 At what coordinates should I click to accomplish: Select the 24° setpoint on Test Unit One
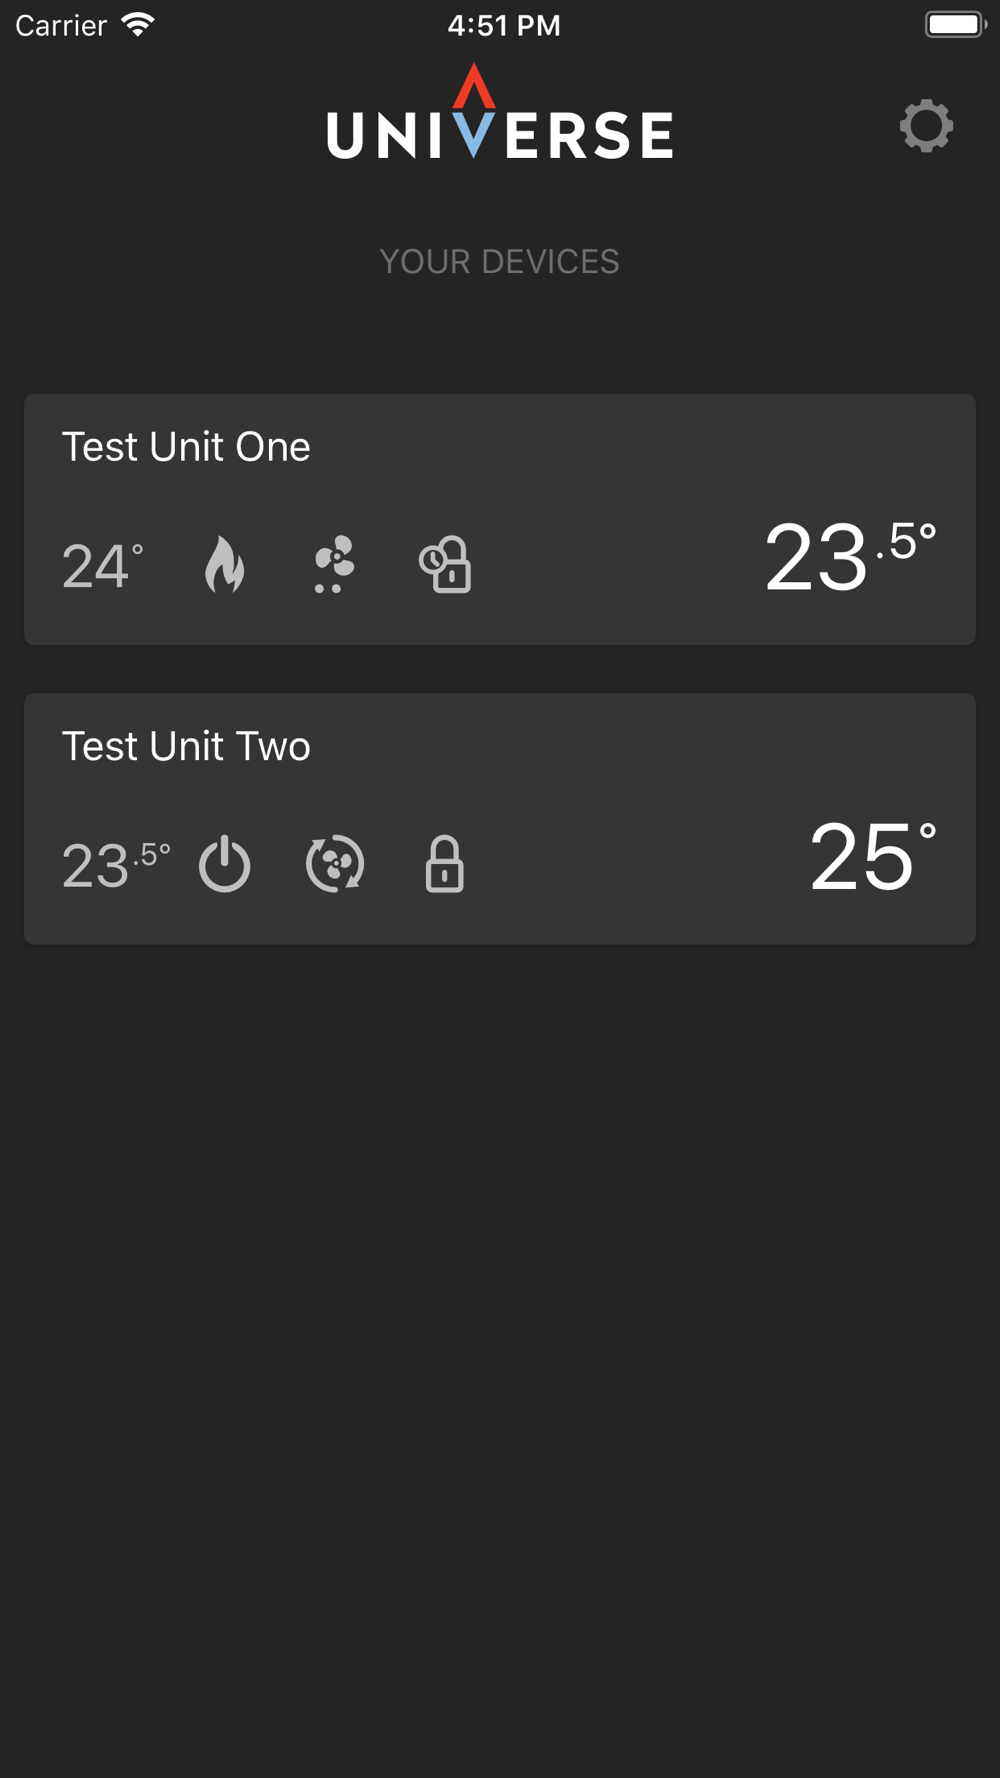(x=103, y=566)
